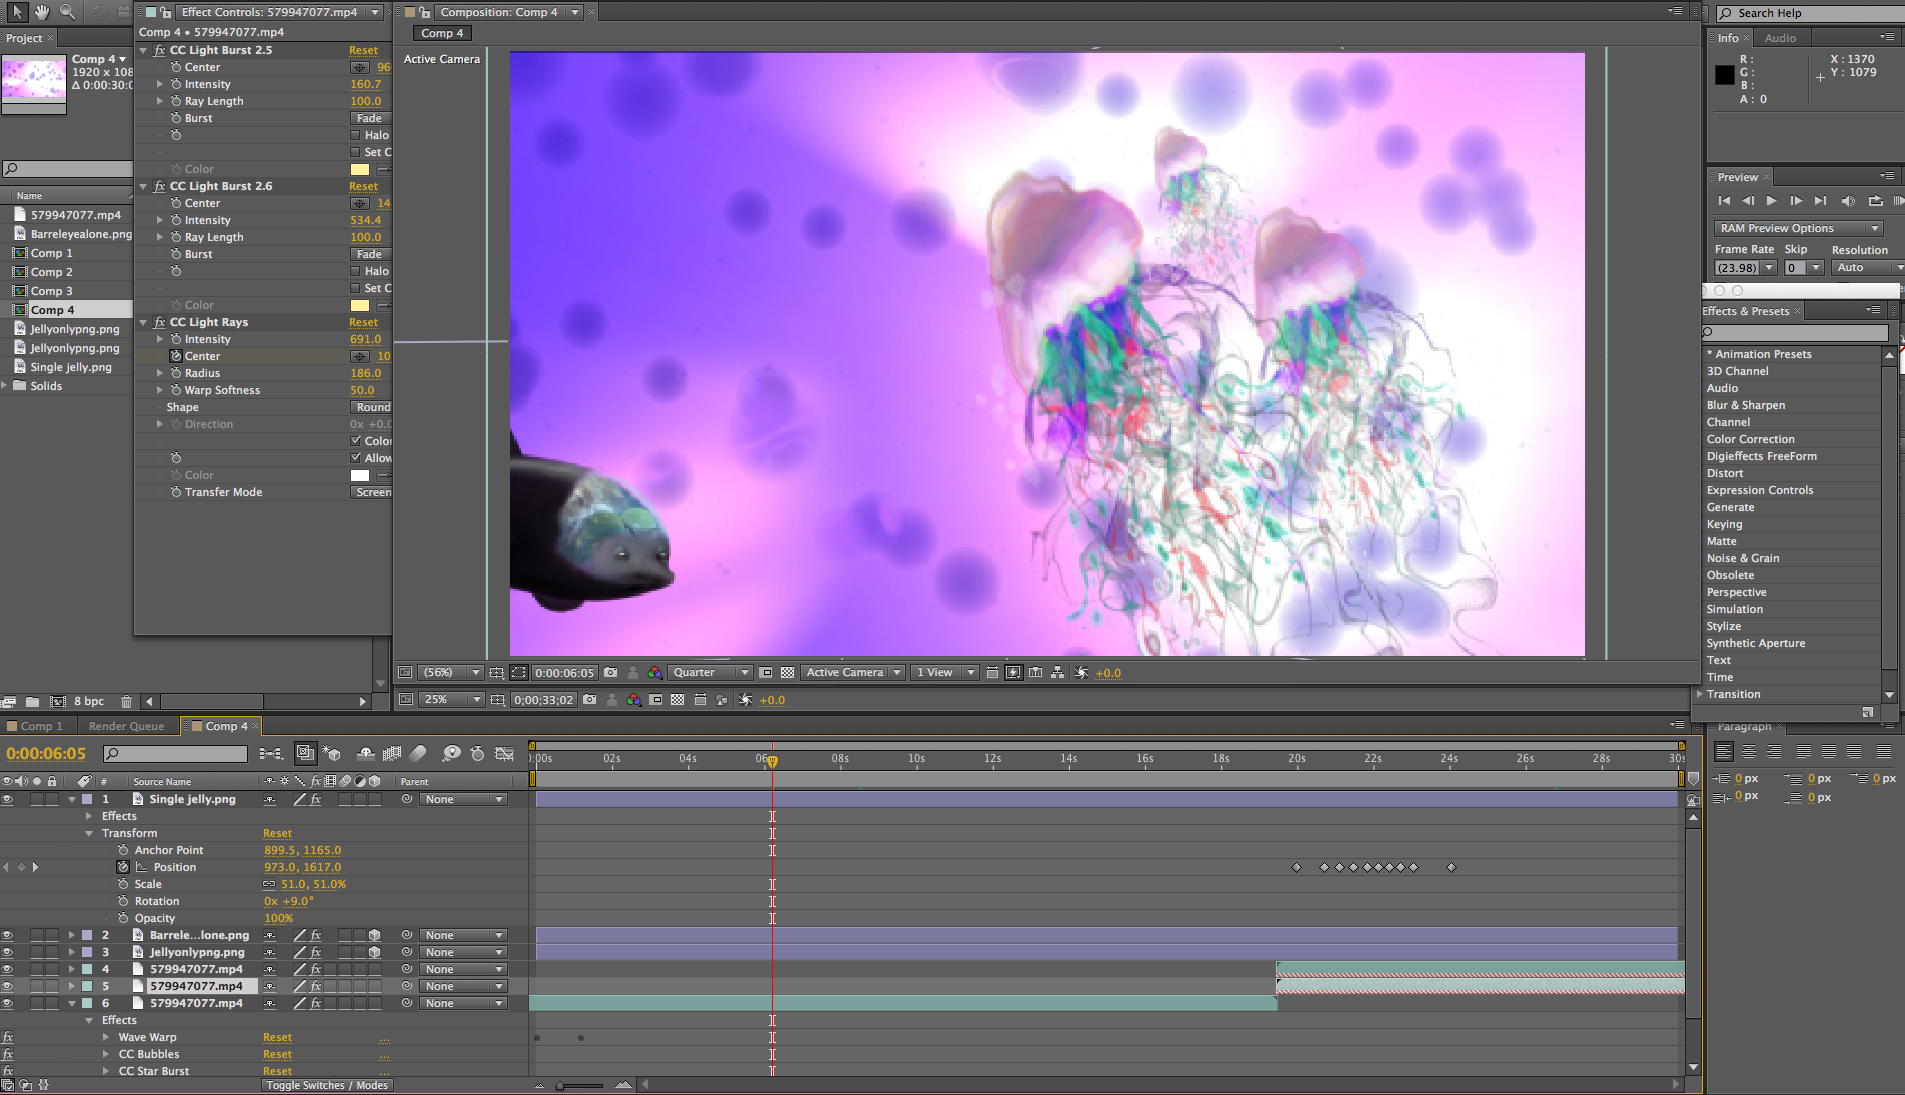Collapse the CC Light Rays effect group
The image size is (1905, 1095).
tap(143, 322)
